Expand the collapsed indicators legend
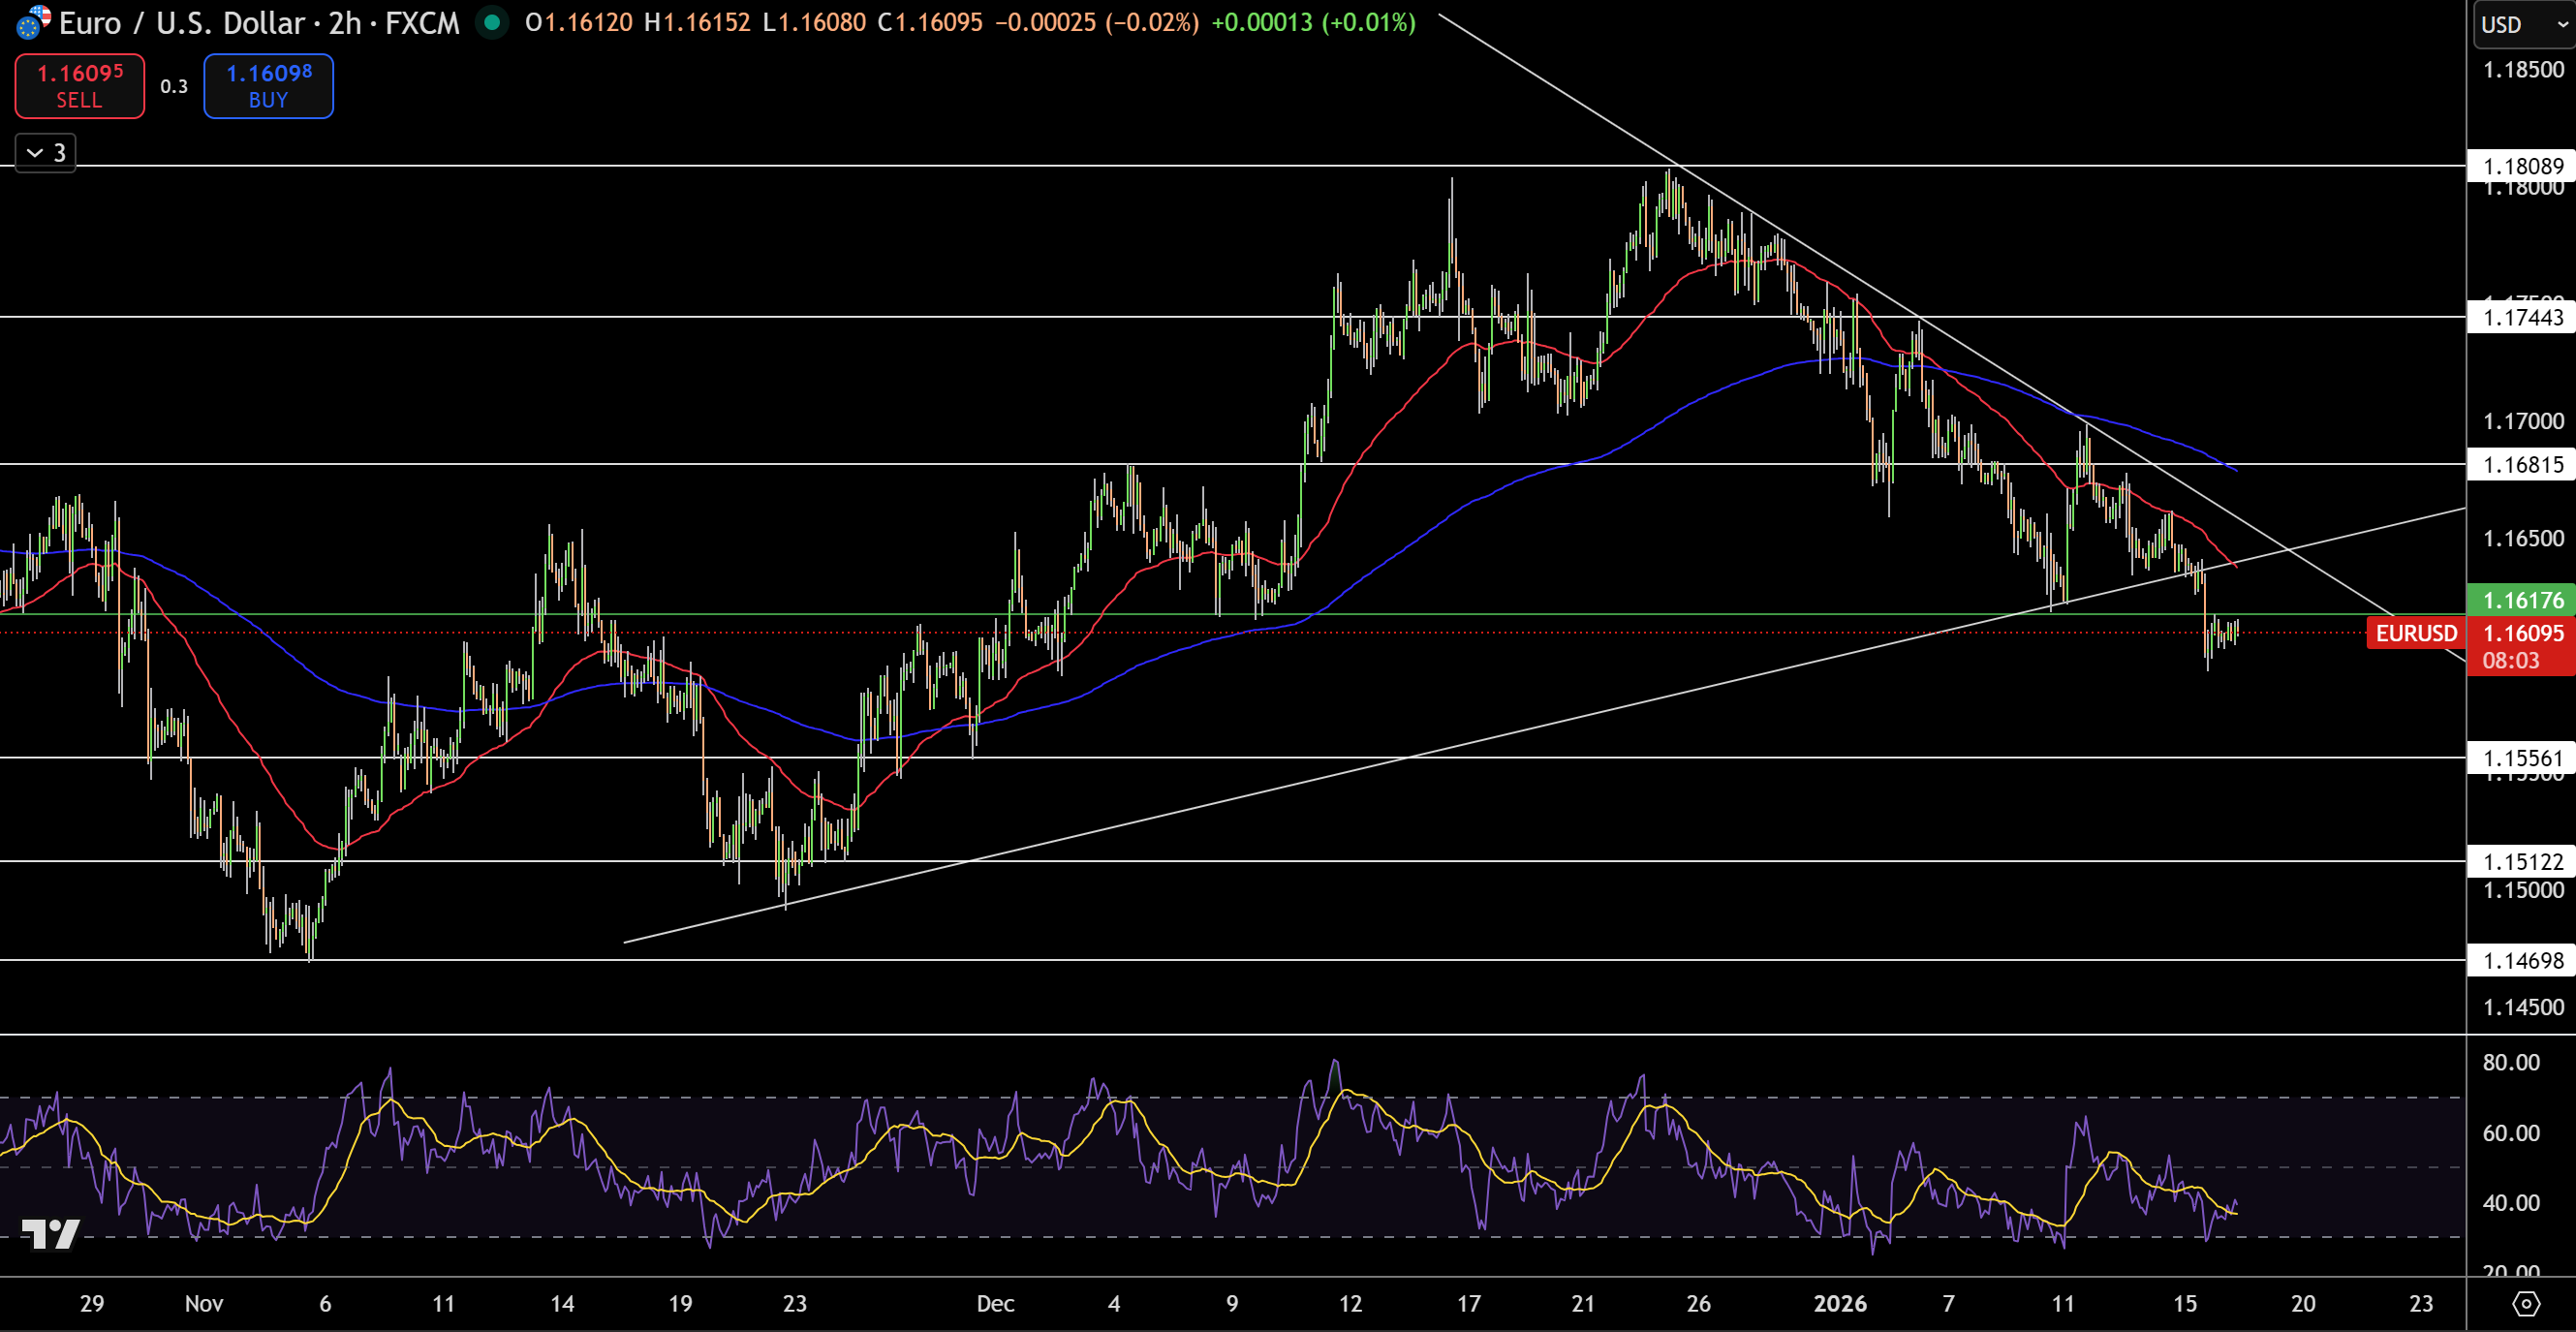 pyautogui.click(x=46, y=153)
